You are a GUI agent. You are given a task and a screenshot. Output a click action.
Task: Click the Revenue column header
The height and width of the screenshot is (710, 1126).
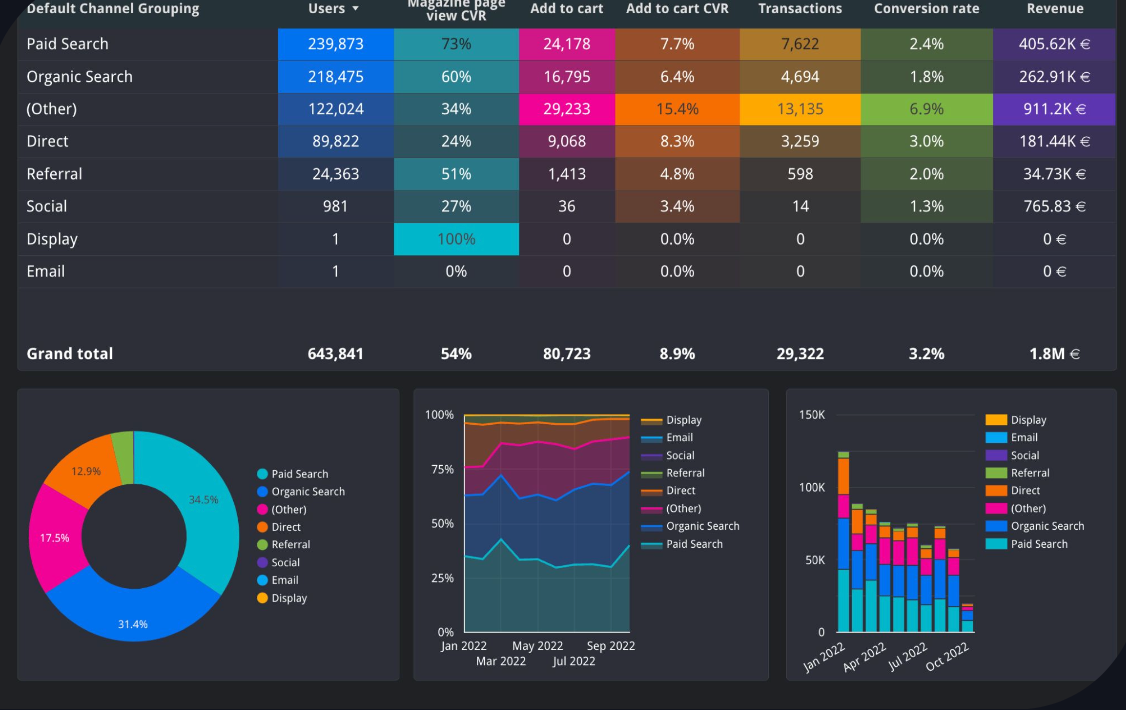(x=1055, y=9)
